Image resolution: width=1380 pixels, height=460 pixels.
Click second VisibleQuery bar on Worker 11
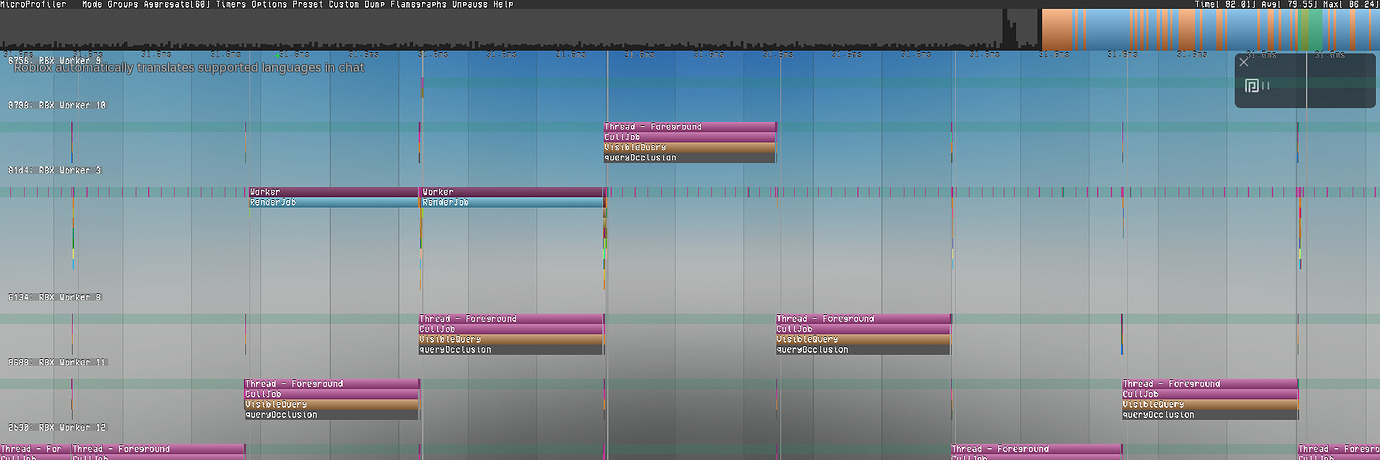(1210, 404)
